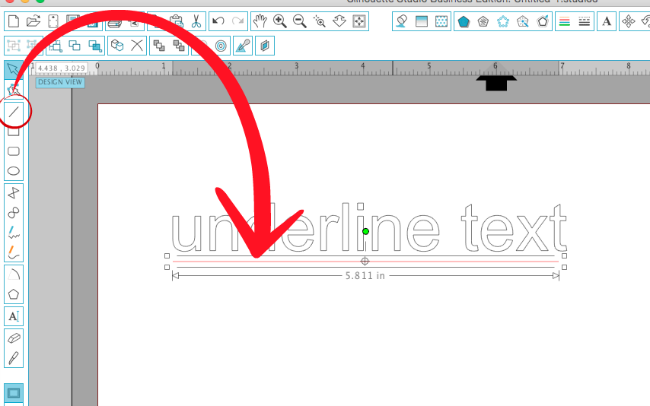This screenshot has width=650, height=406.
Task: Click the 5.811 in width measurement
Action: pos(365,276)
